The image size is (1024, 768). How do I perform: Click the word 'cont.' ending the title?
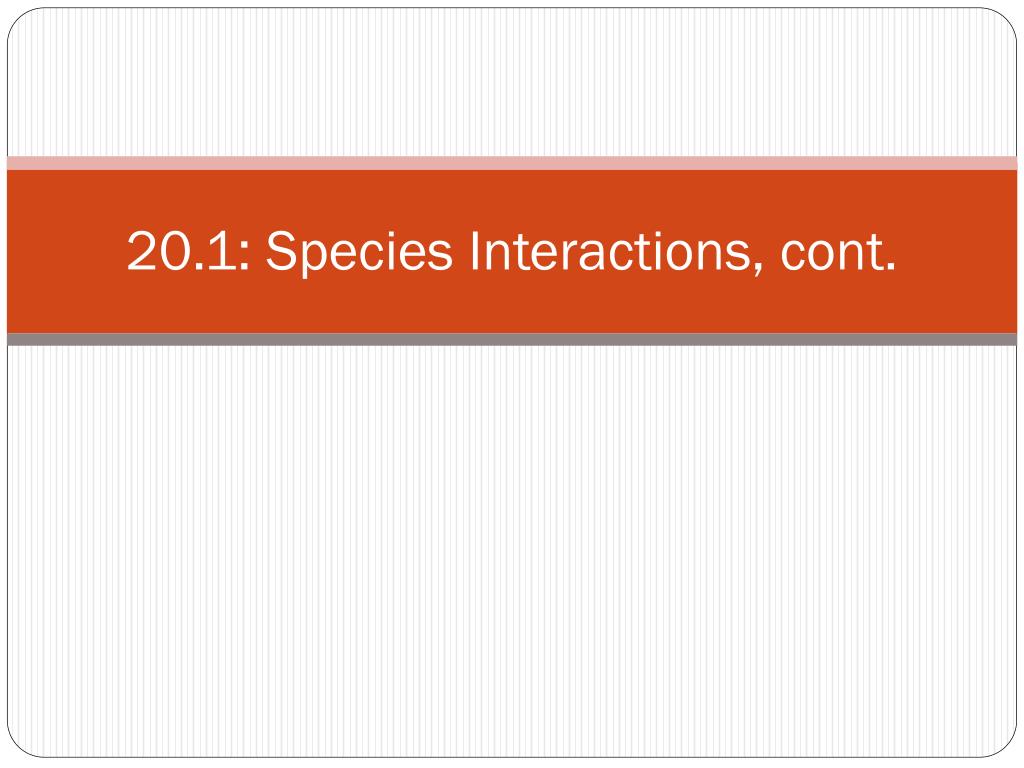click(x=839, y=252)
